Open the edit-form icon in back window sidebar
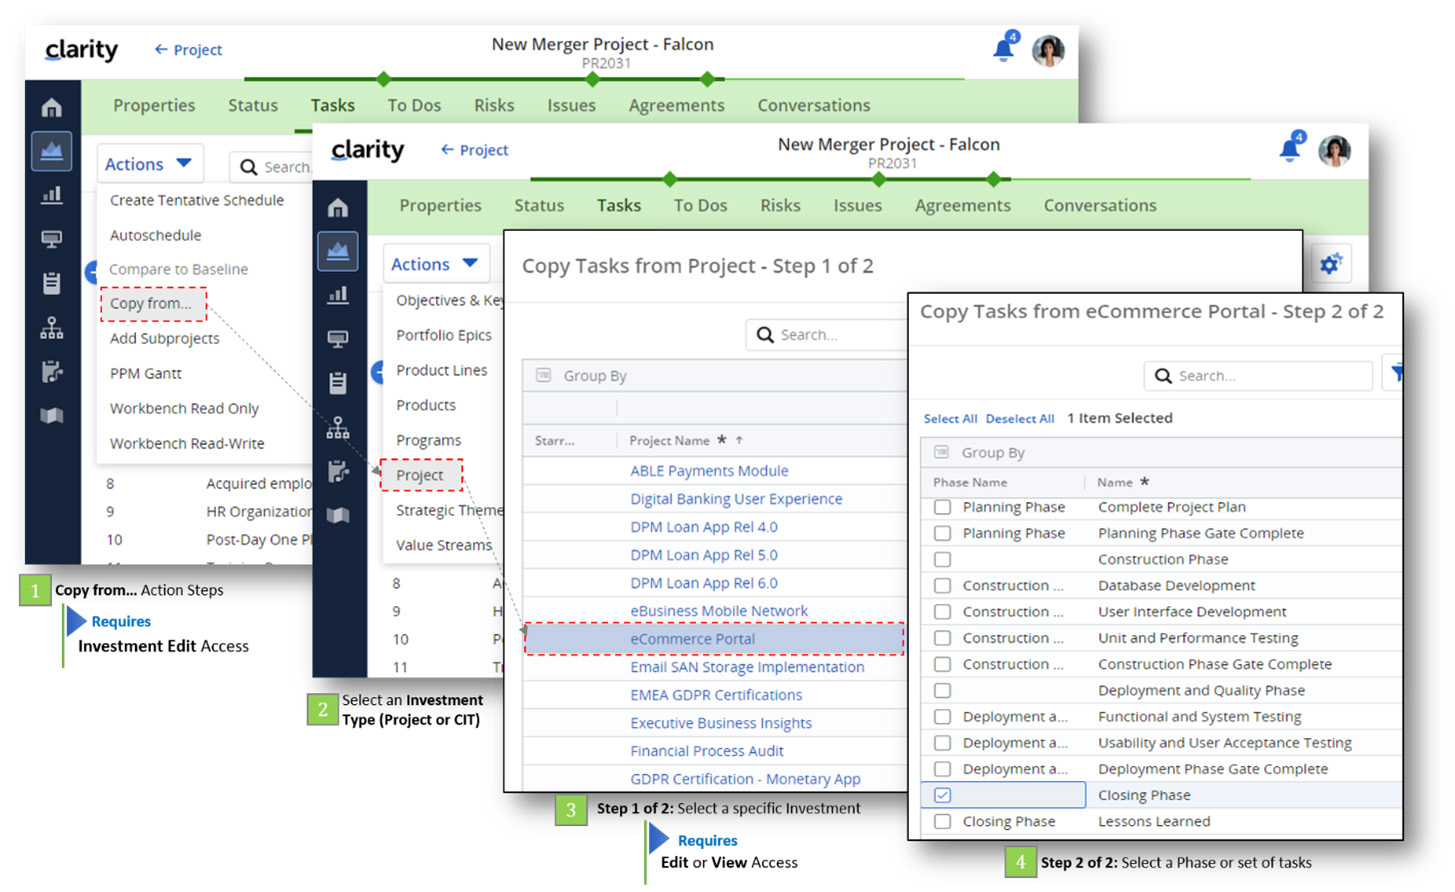The height and width of the screenshot is (892, 1455). (x=52, y=372)
